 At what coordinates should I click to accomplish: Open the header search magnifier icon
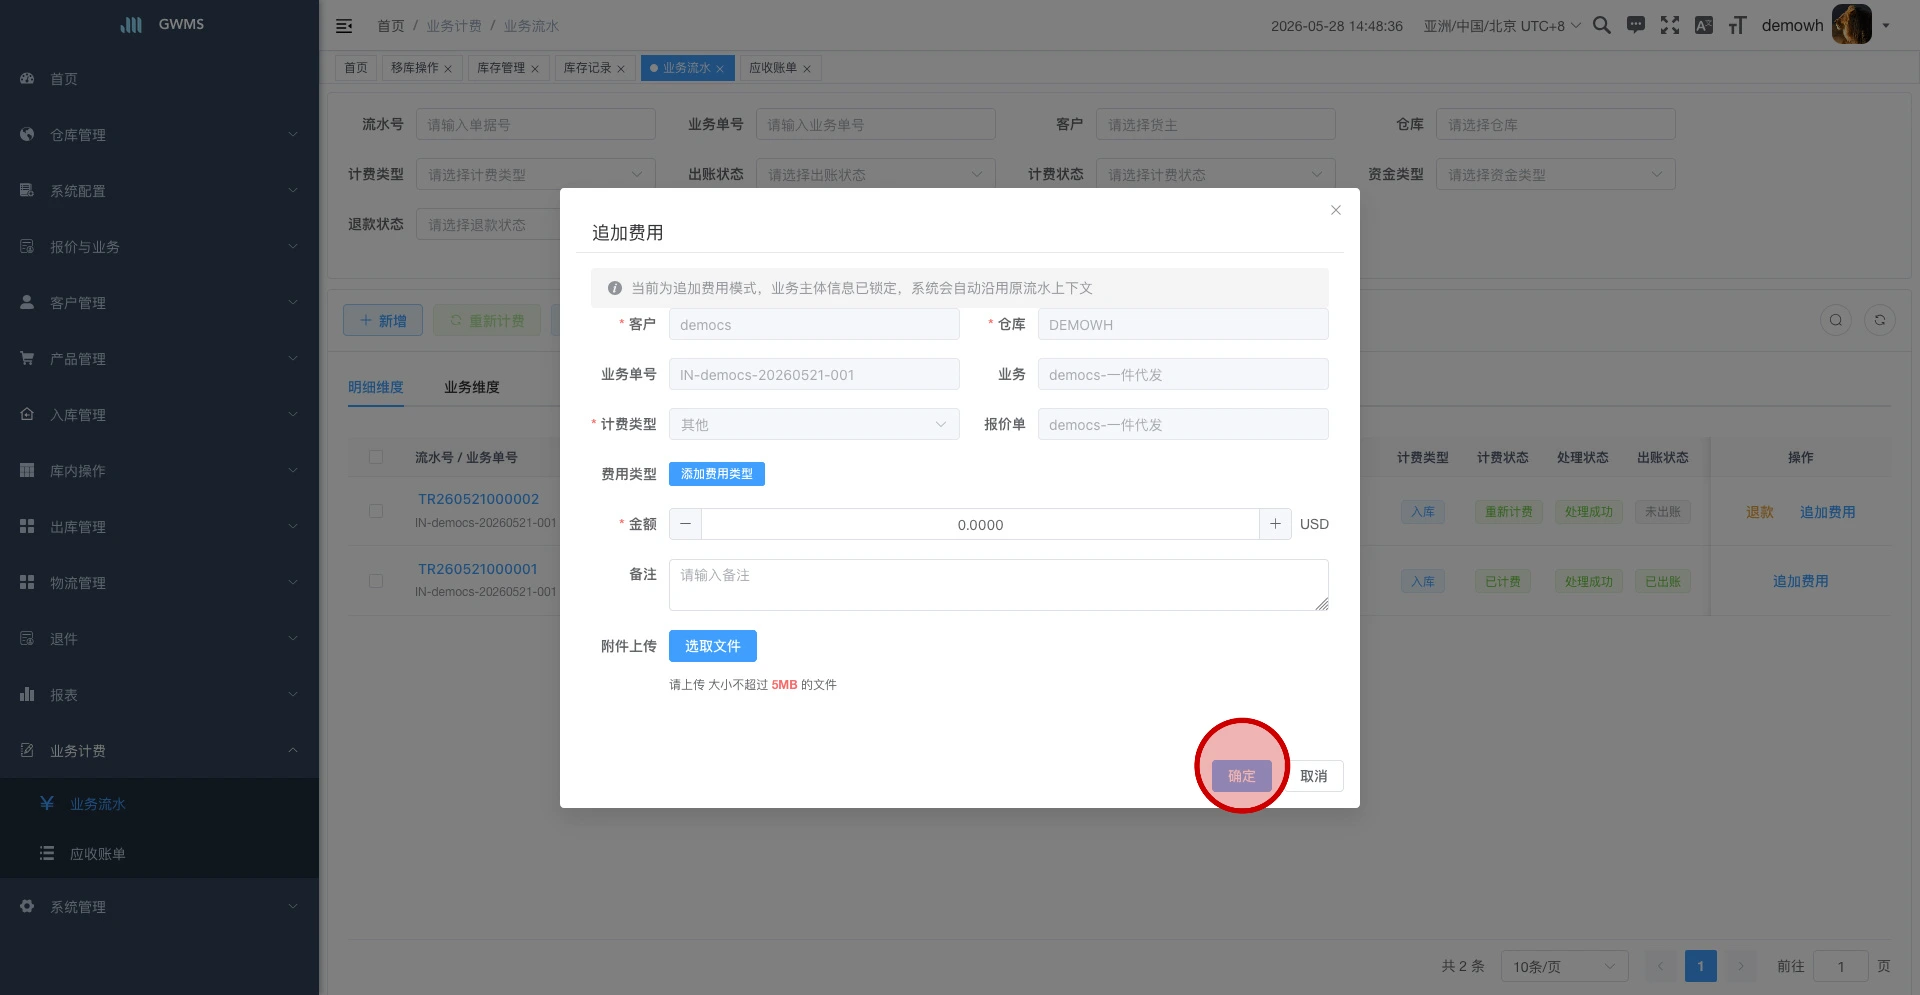coord(1602,25)
